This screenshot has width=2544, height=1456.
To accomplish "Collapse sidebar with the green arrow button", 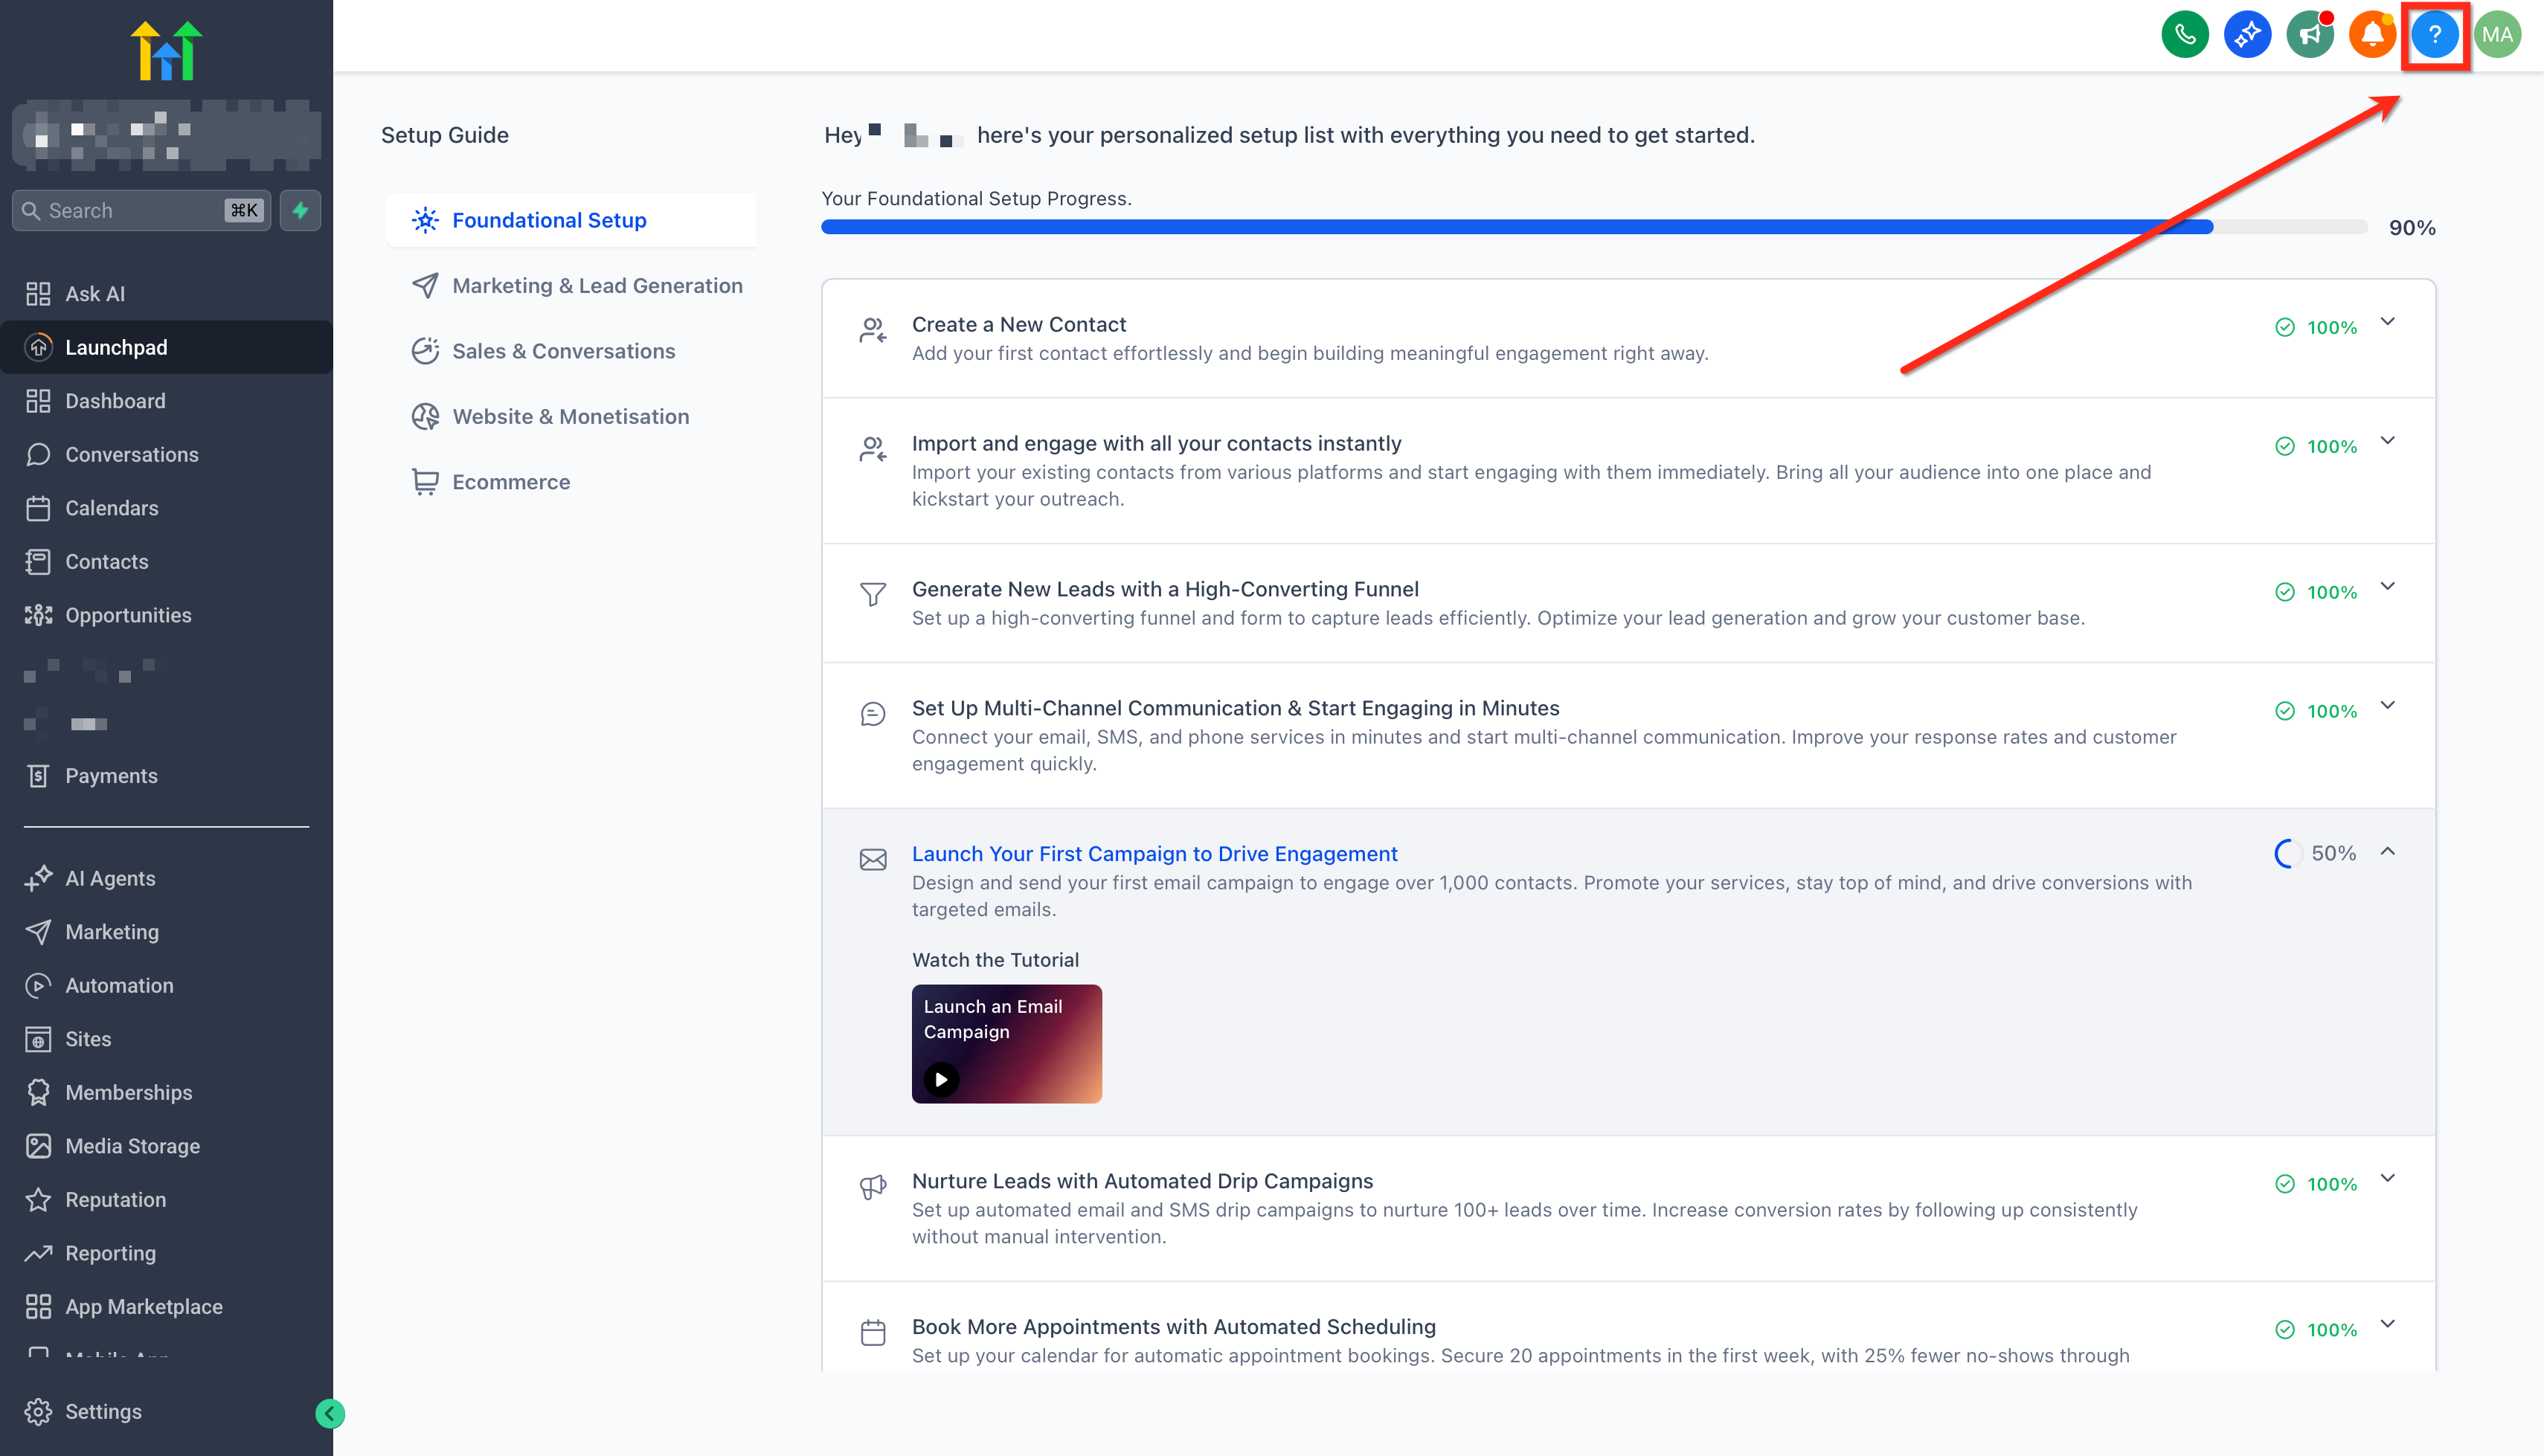I will click(x=330, y=1413).
